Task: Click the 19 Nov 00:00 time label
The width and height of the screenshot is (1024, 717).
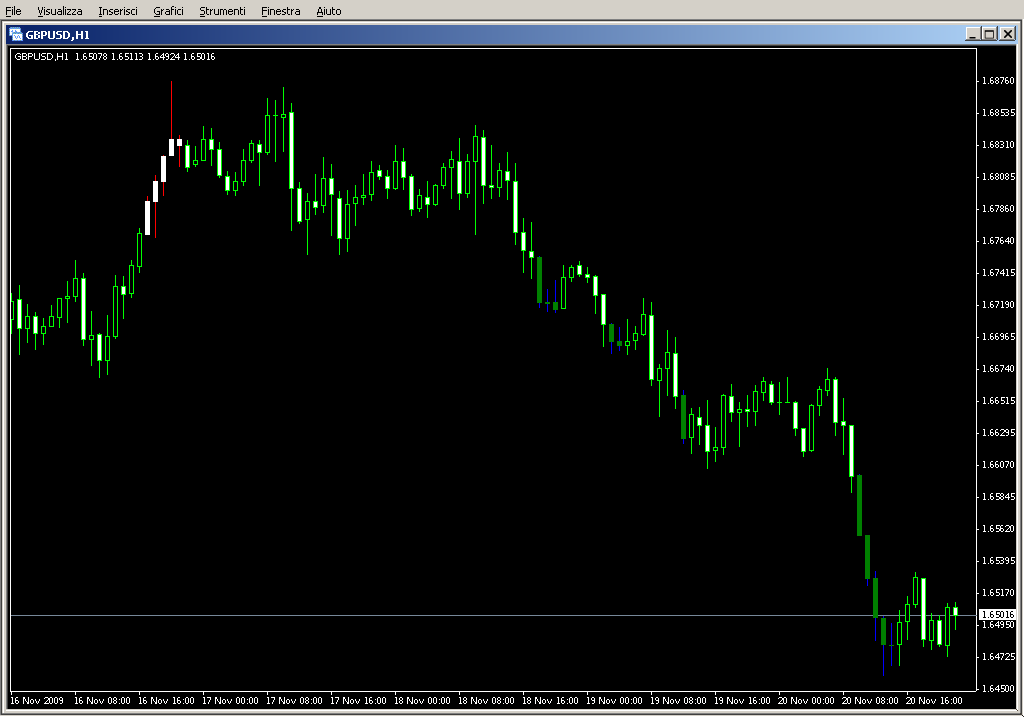Action: click(x=614, y=701)
